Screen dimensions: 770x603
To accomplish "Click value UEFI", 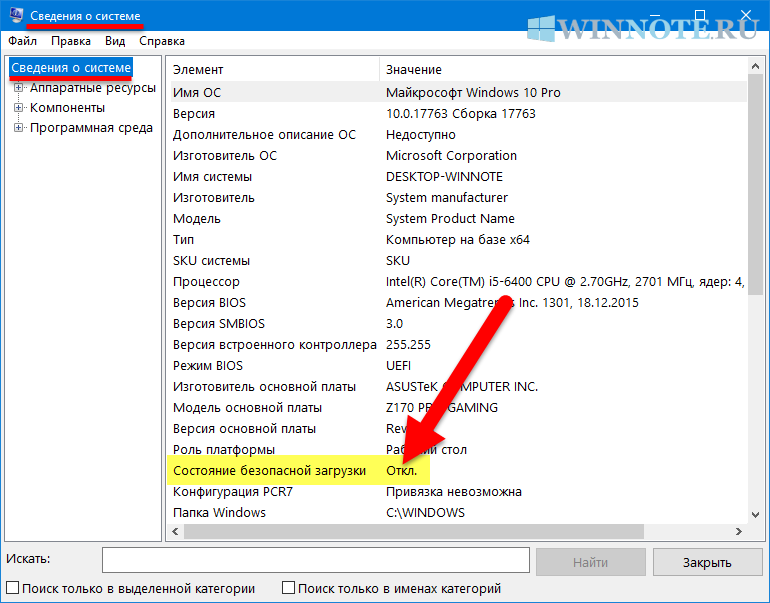I will click(398, 366).
